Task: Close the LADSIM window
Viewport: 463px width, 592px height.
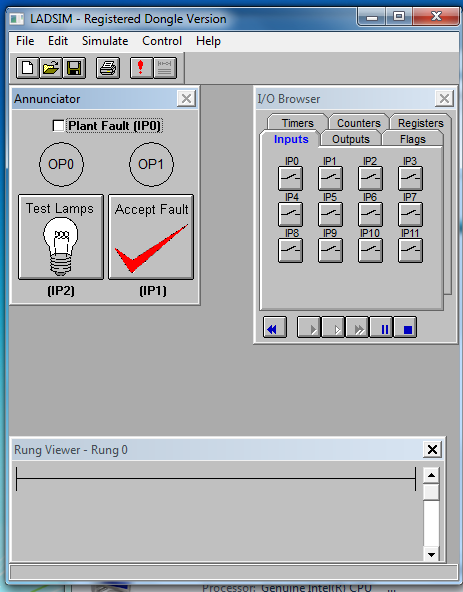Action: click(x=436, y=17)
